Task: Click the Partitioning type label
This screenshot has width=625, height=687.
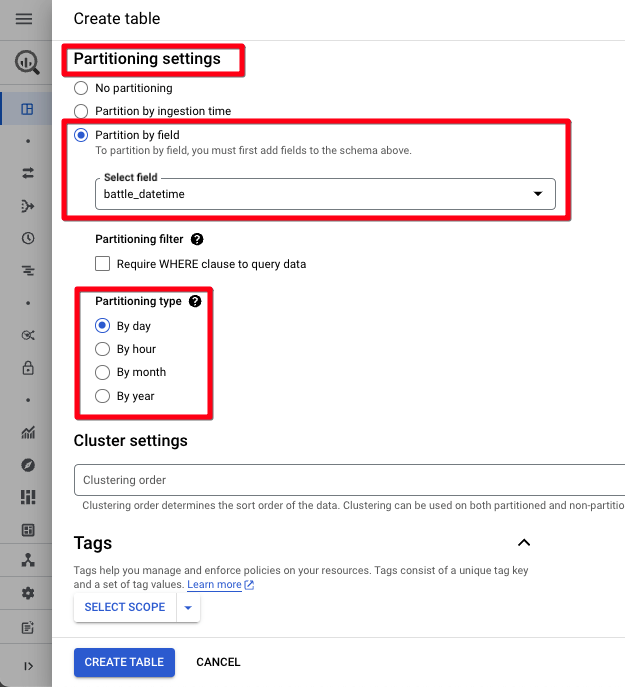Action: (138, 301)
